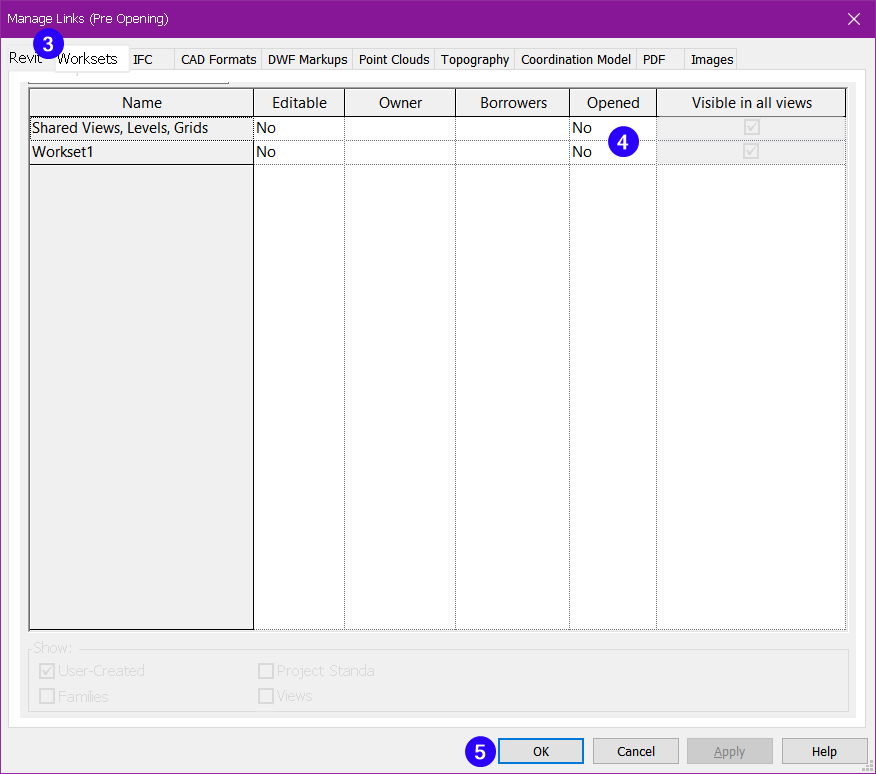Image resolution: width=876 pixels, height=774 pixels.
Task: Select the Workset1 name cell
Action: tap(141, 151)
